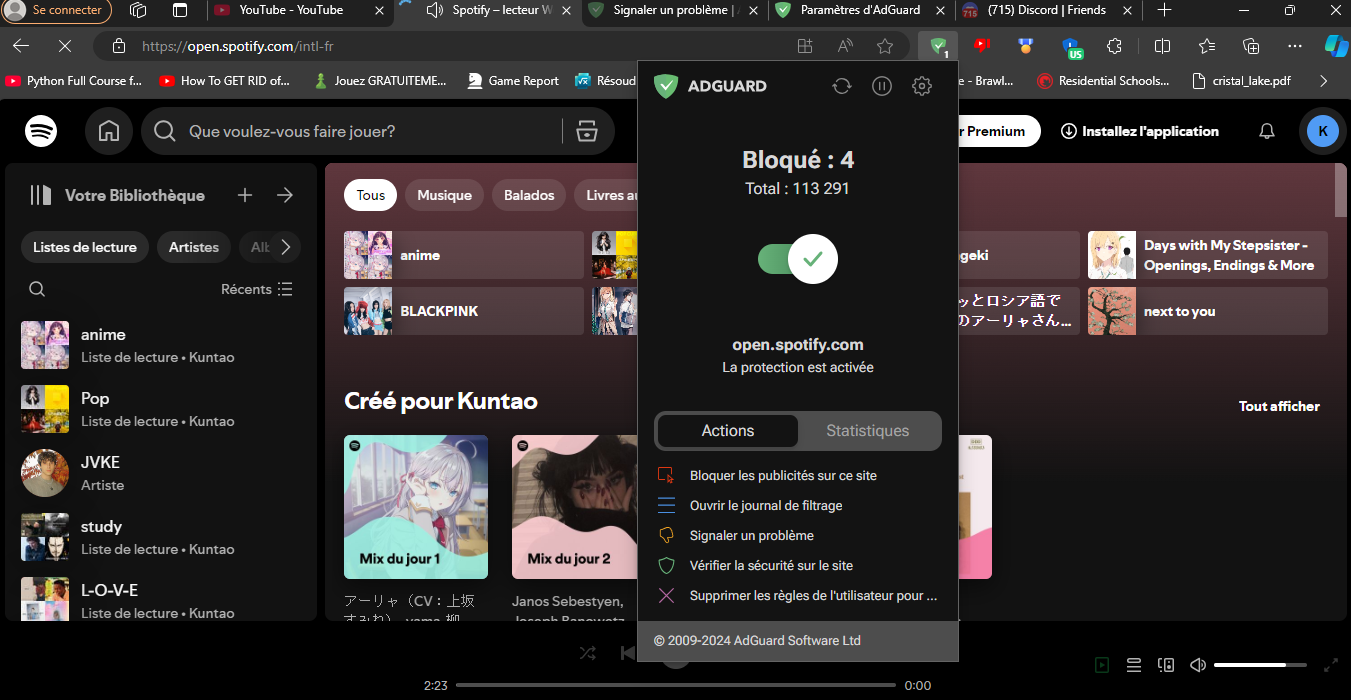Open the playback queue icon

pos(1133,664)
